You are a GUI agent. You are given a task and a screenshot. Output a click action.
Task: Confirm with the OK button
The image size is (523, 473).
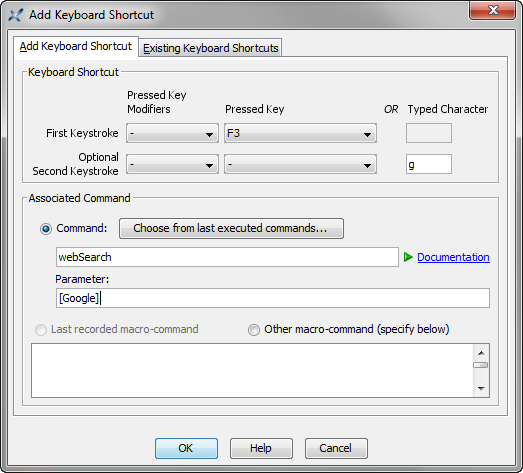186,448
